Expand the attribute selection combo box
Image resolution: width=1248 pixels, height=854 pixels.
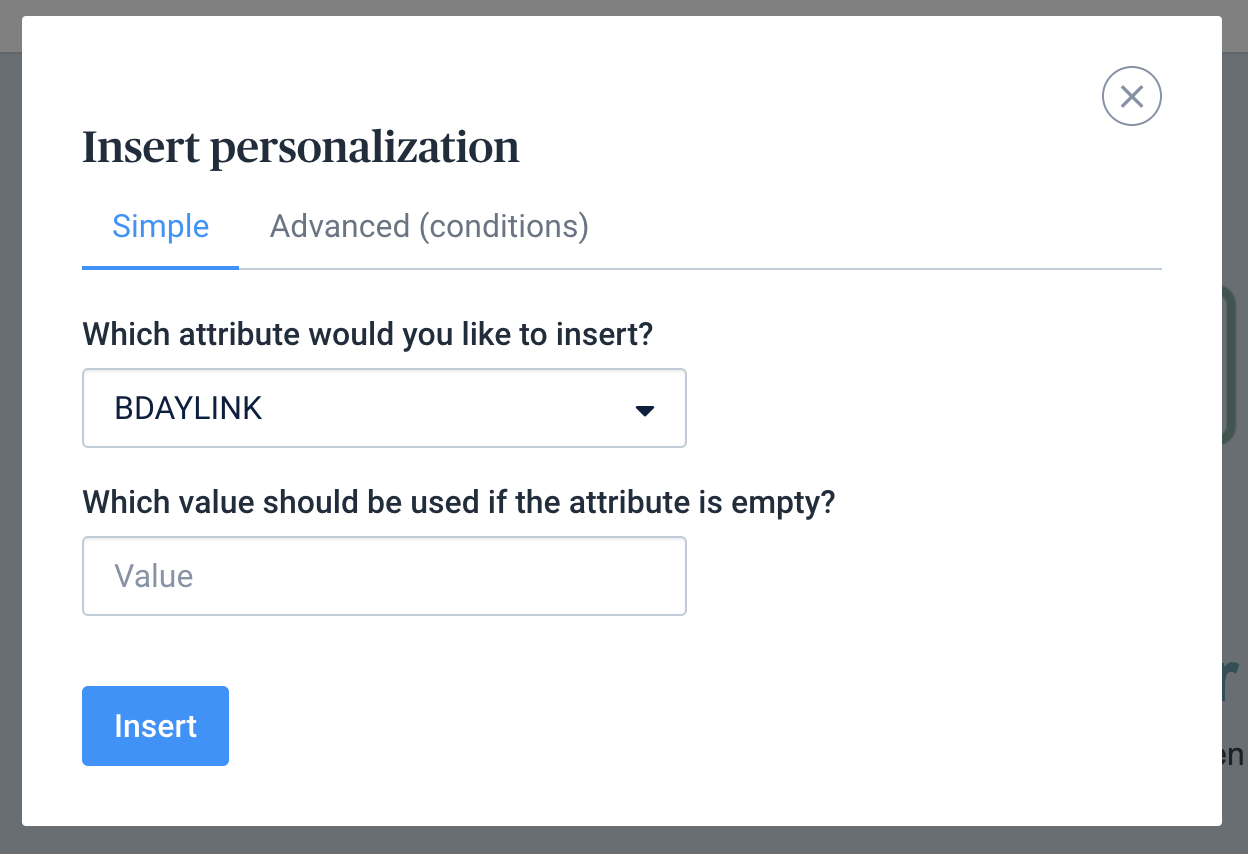pyautogui.click(x=384, y=408)
